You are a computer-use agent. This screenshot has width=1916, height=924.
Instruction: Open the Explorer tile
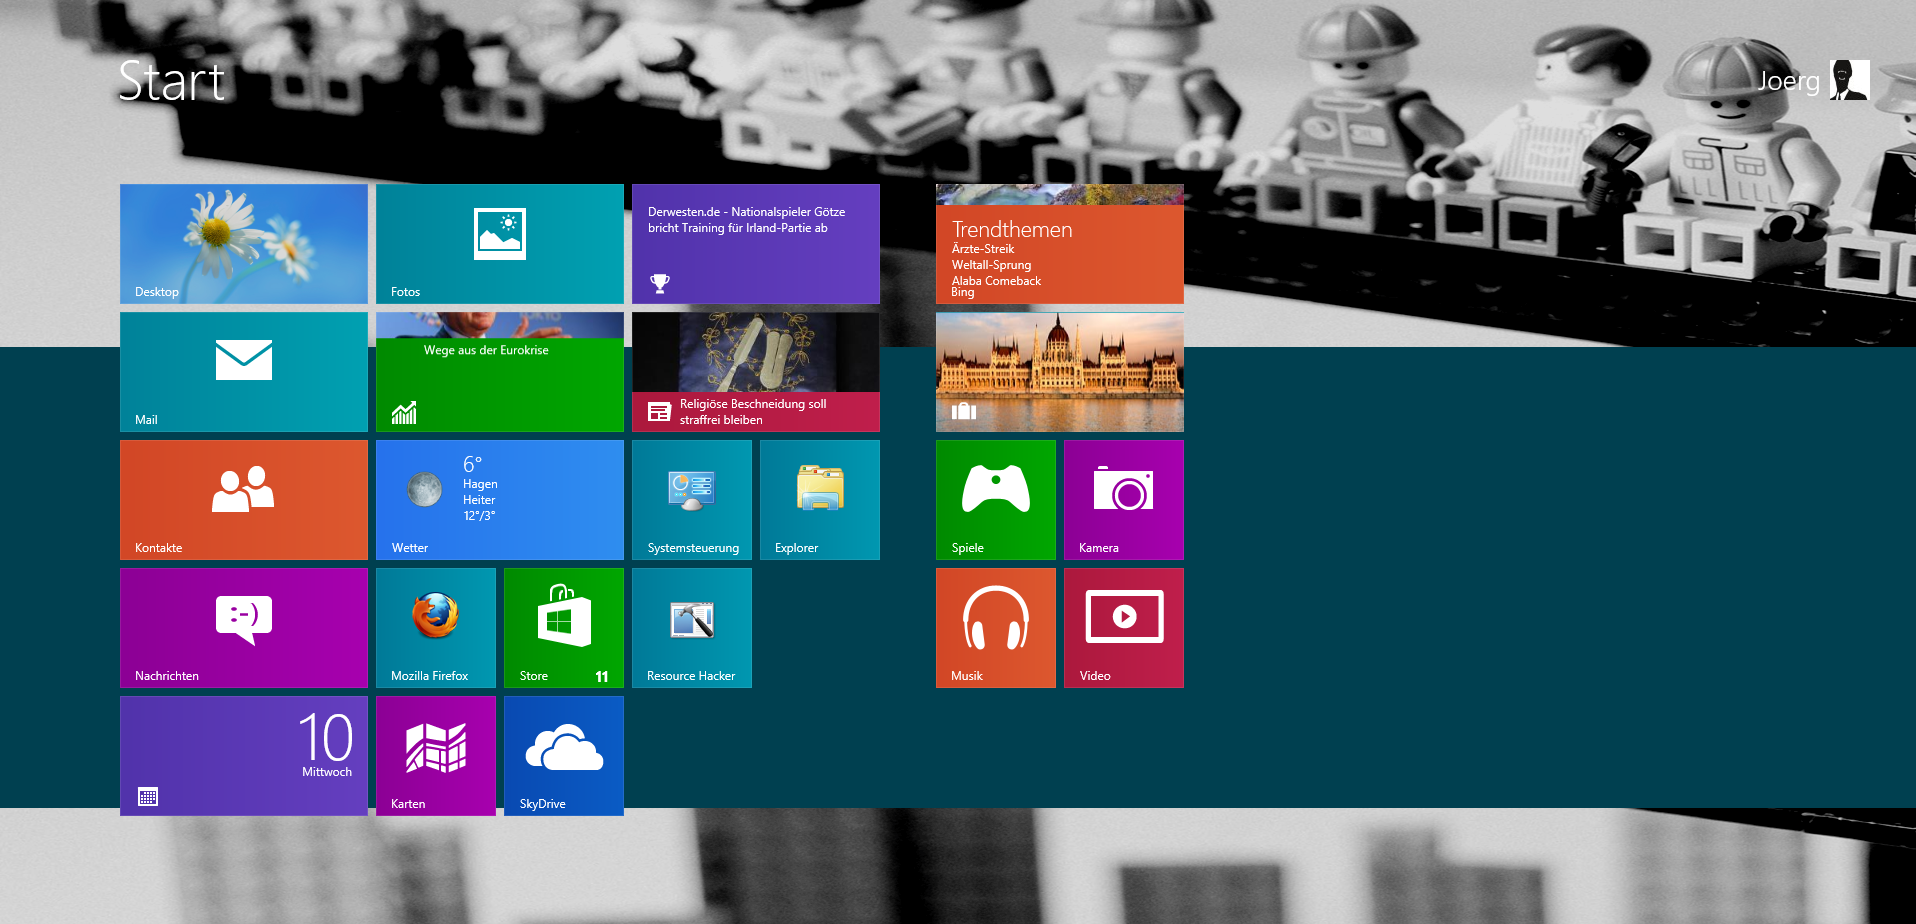(820, 500)
